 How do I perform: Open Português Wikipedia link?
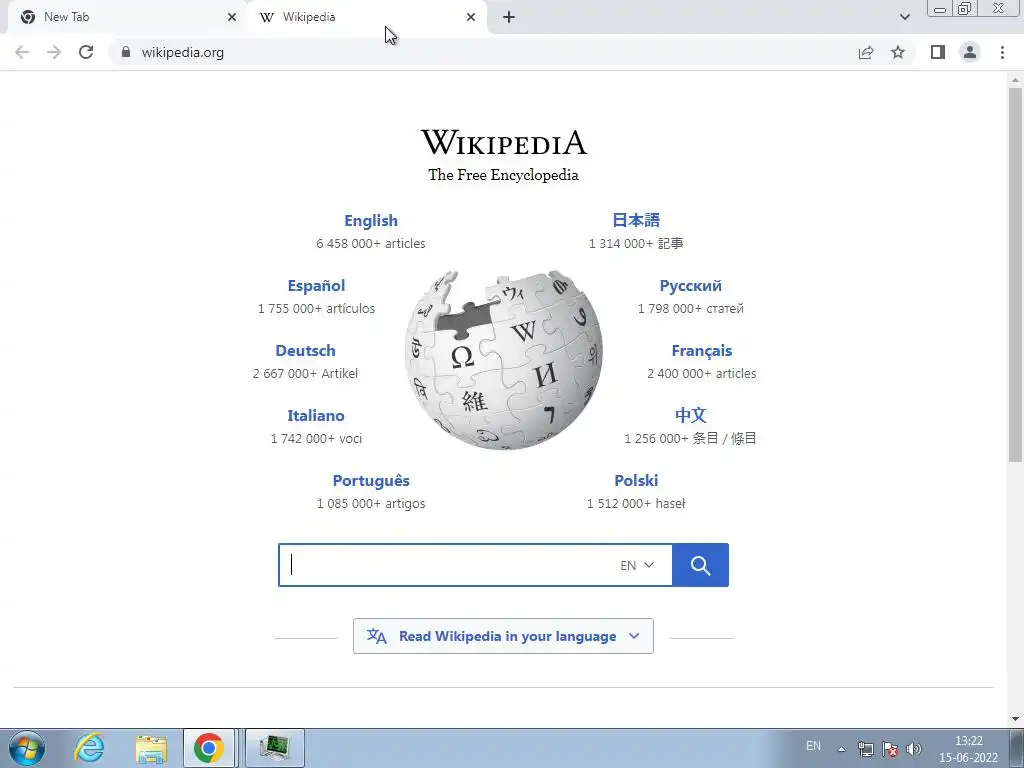click(x=371, y=481)
